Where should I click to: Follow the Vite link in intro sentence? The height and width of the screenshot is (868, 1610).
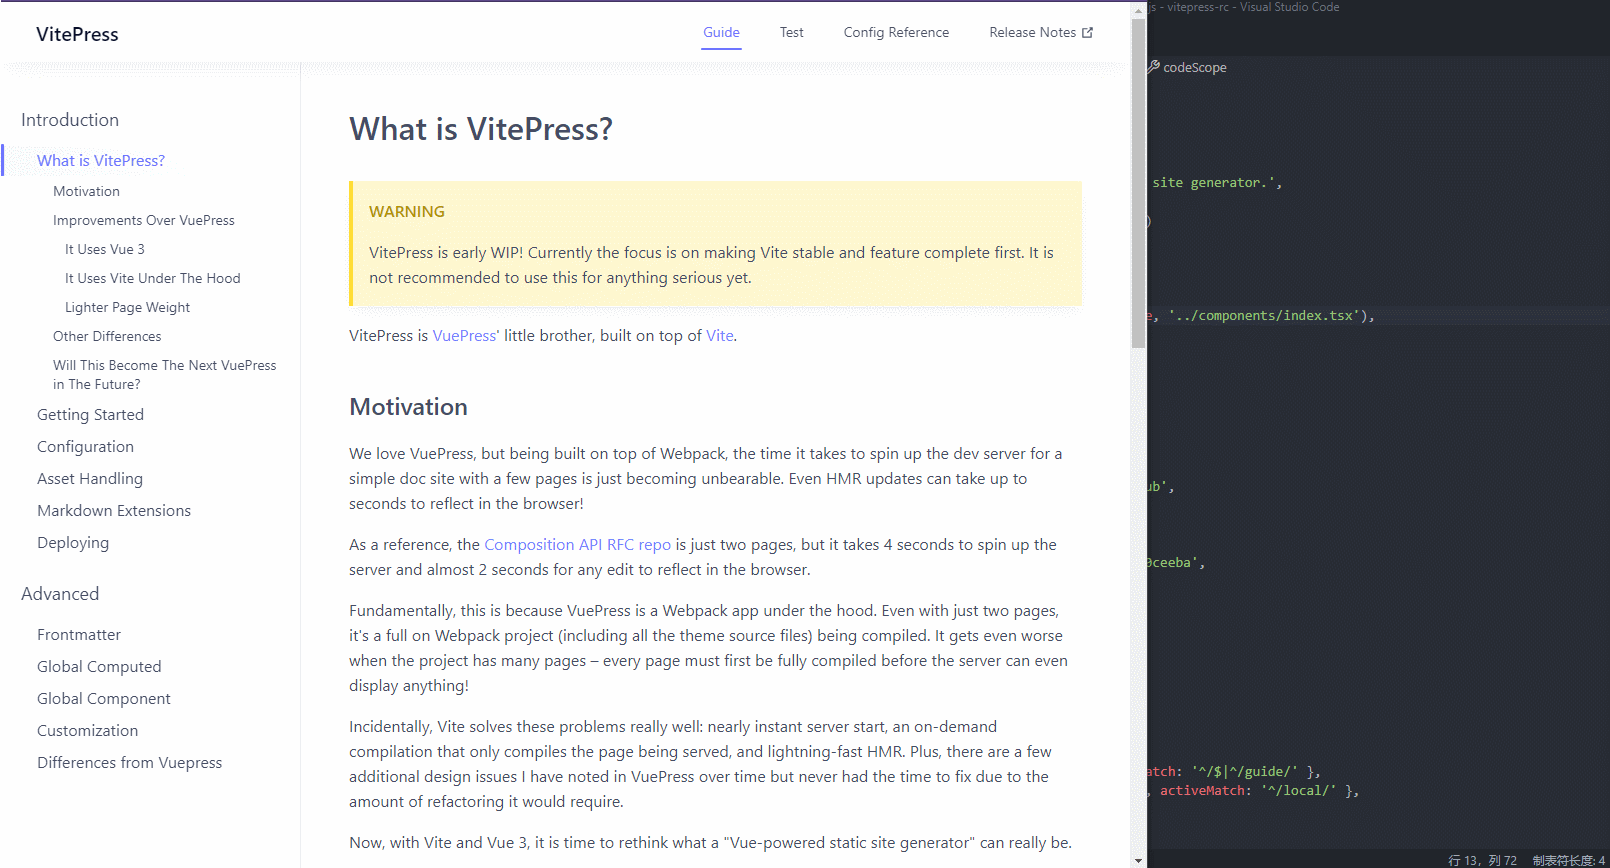[x=720, y=335]
